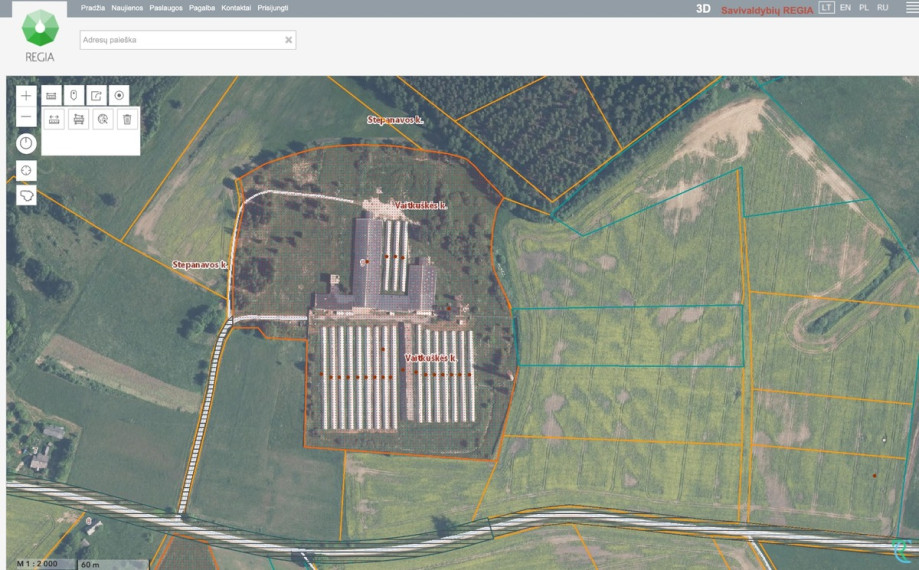Choose the distance measurement tool with arrows
Viewport: 919px width, 570px height.
(54, 120)
